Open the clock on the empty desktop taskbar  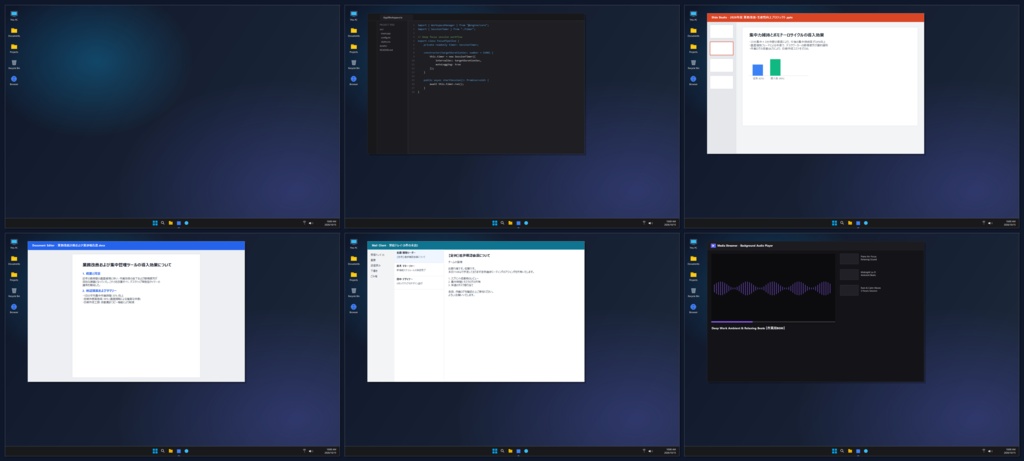point(331,223)
